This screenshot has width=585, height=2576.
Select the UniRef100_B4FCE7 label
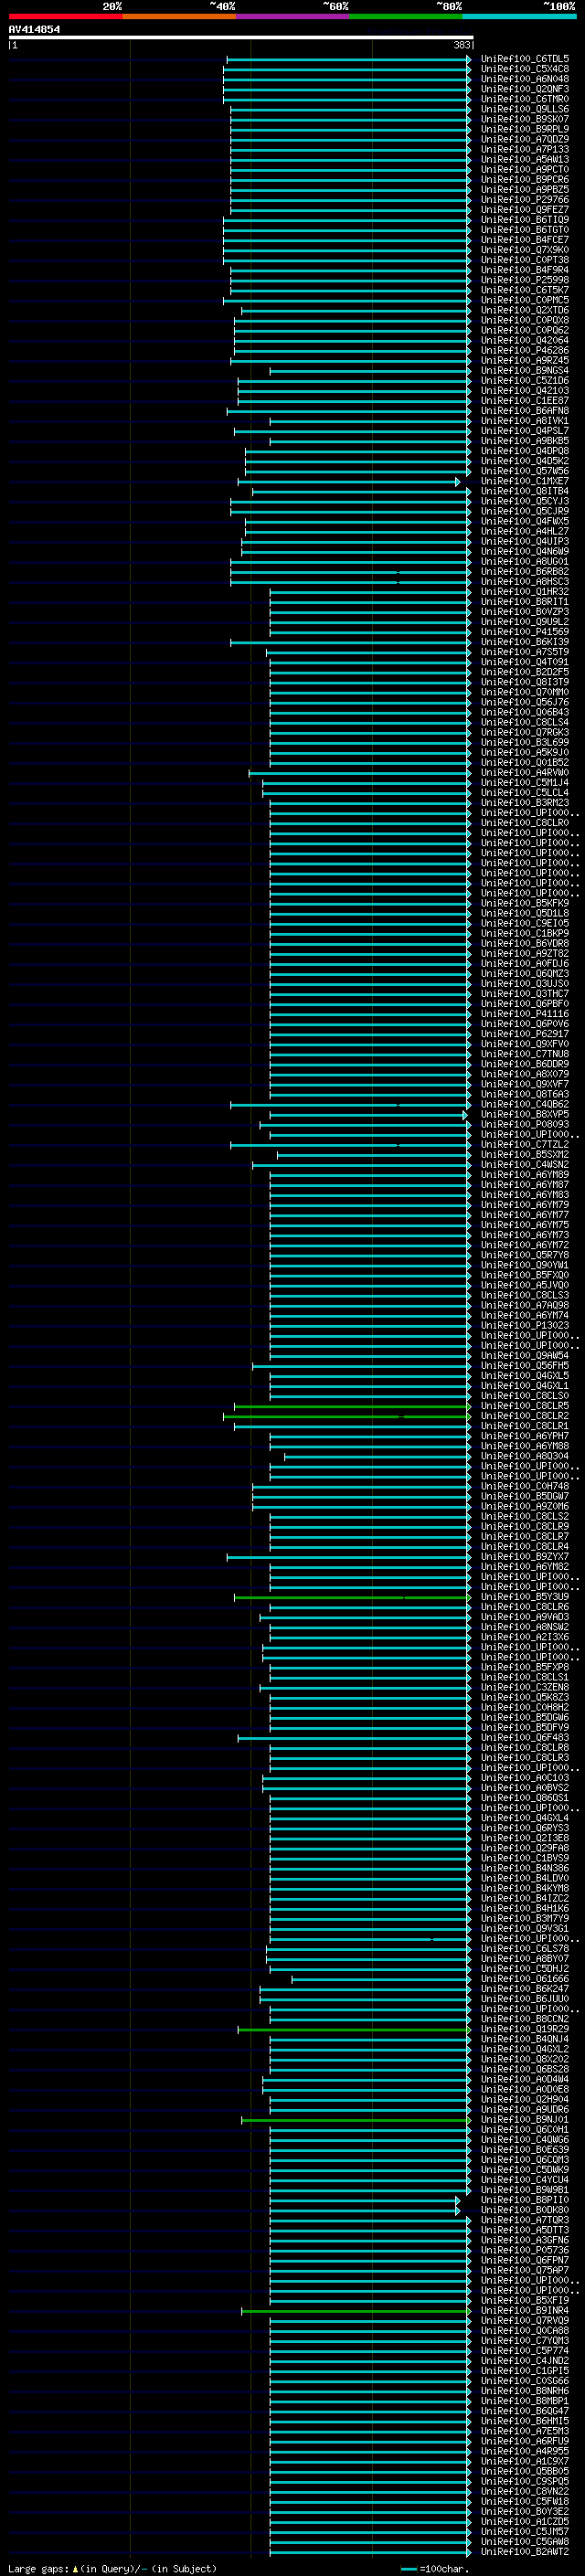click(524, 240)
